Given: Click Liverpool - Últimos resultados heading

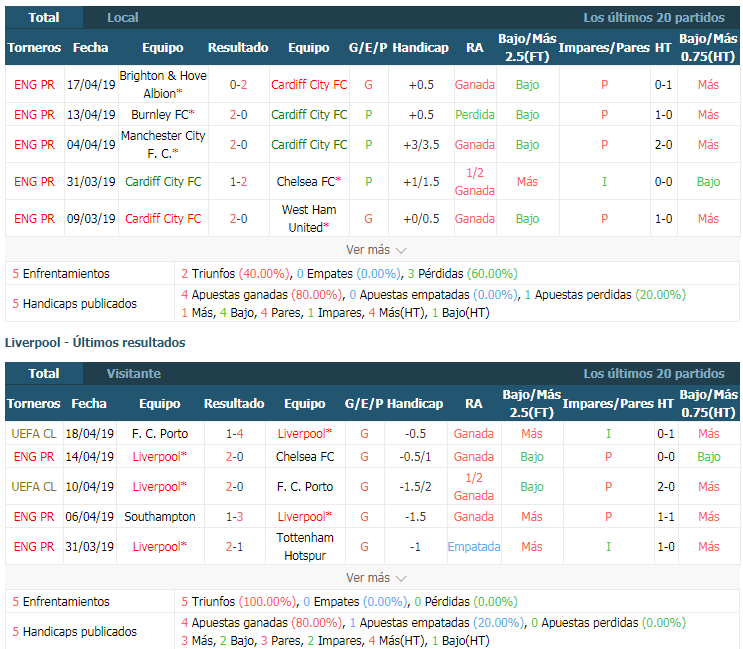Looking at the screenshot, I should click(95, 343).
